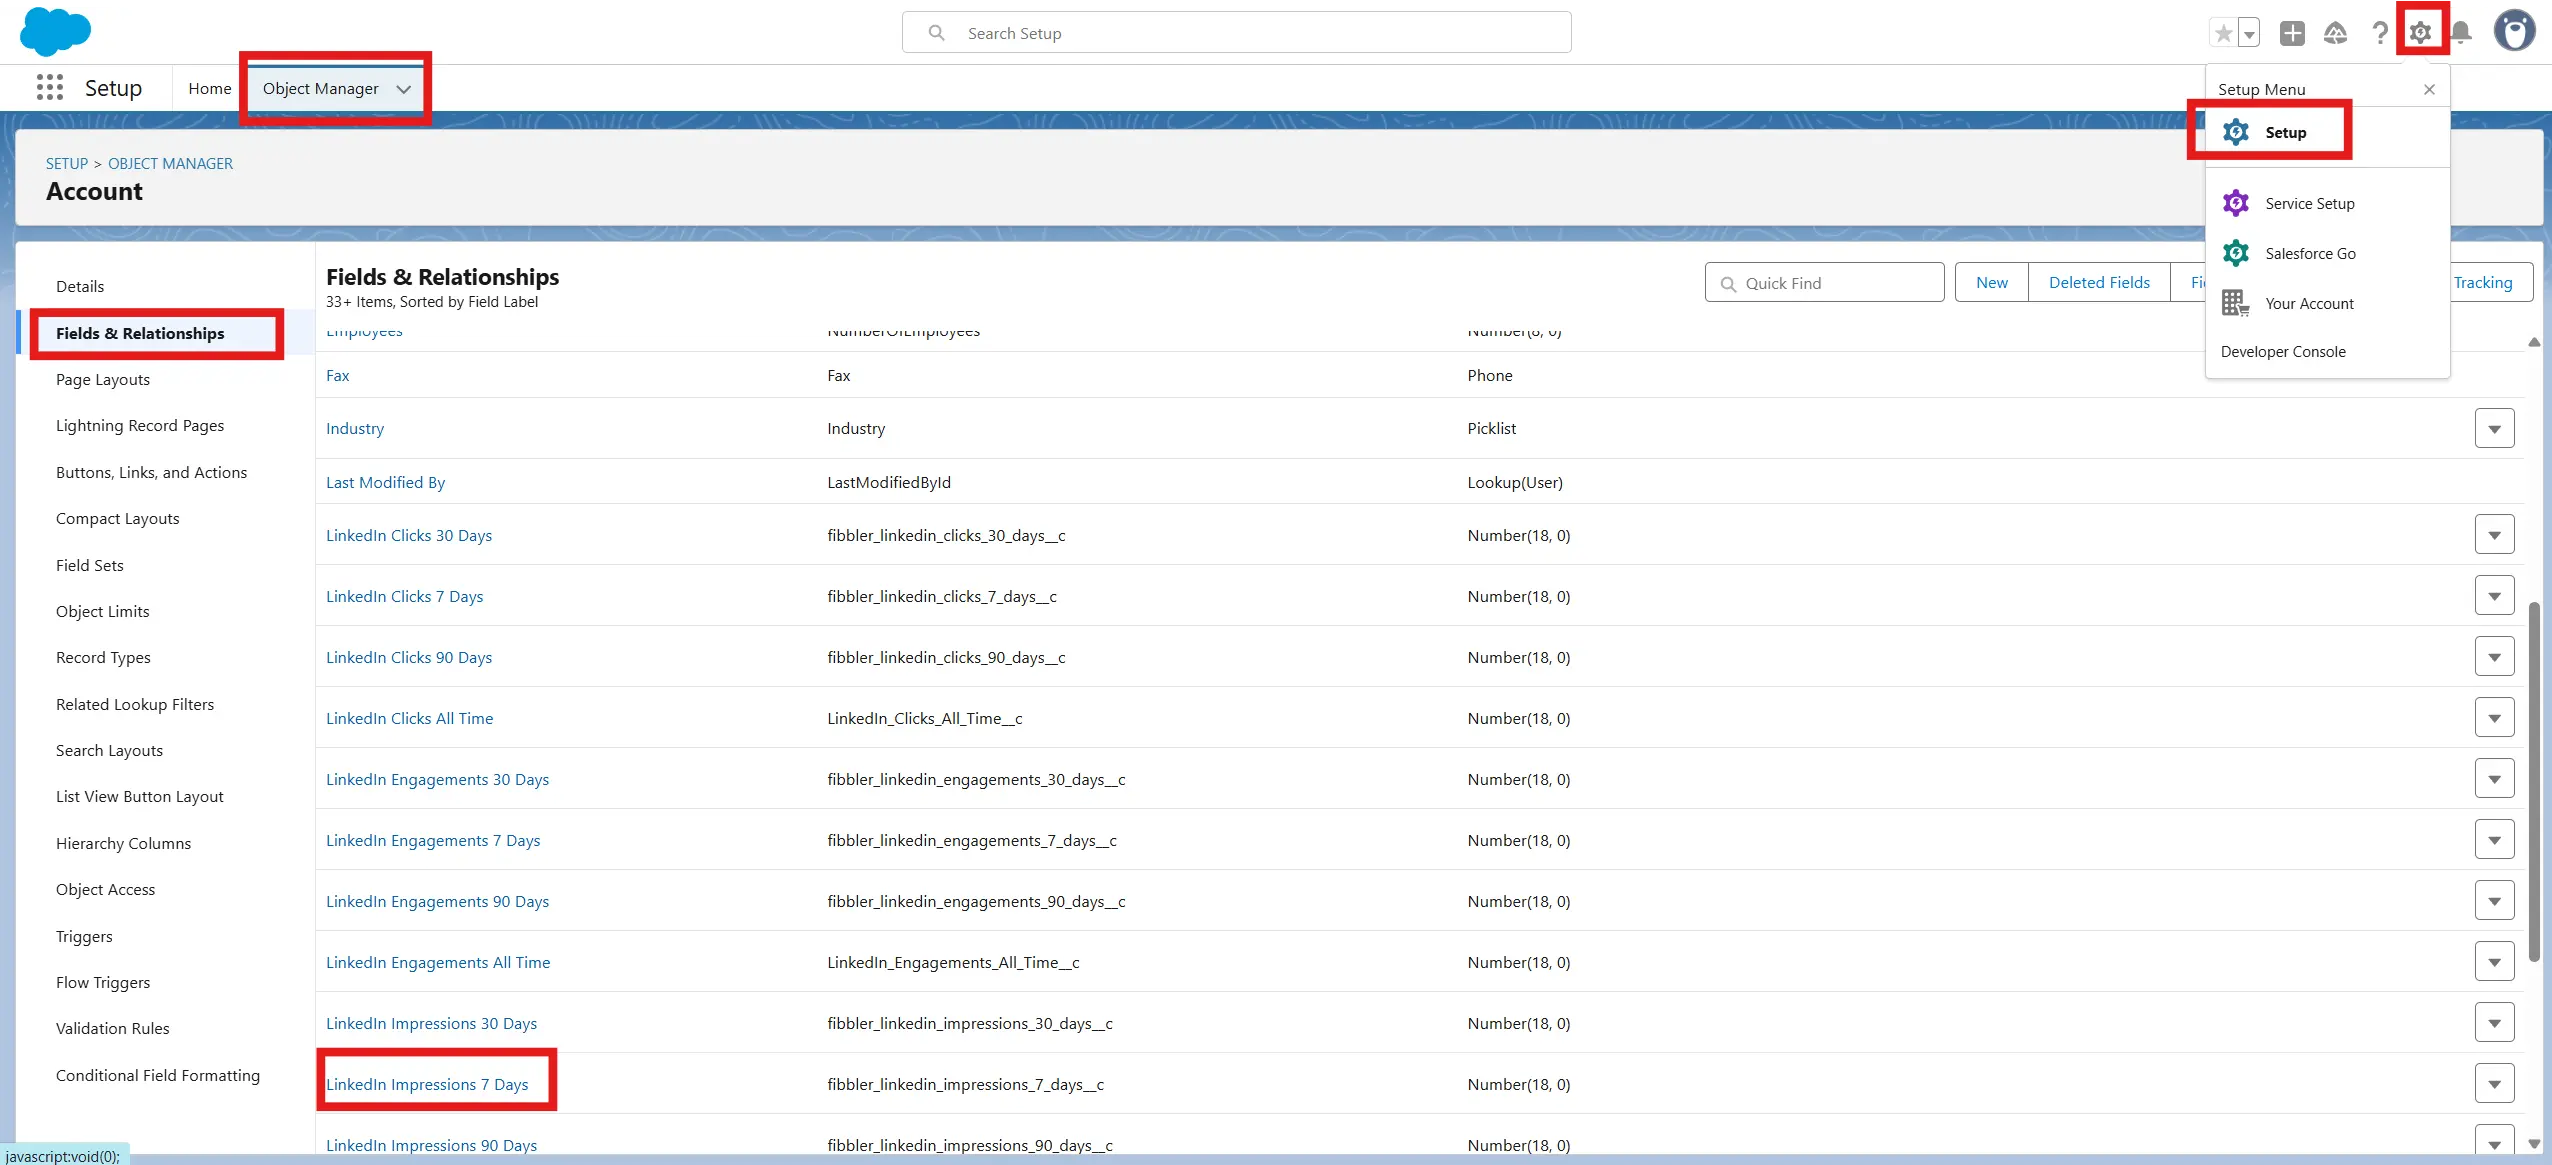
Task: Click the Global Actions plus icon
Action: pos(2292,33)
